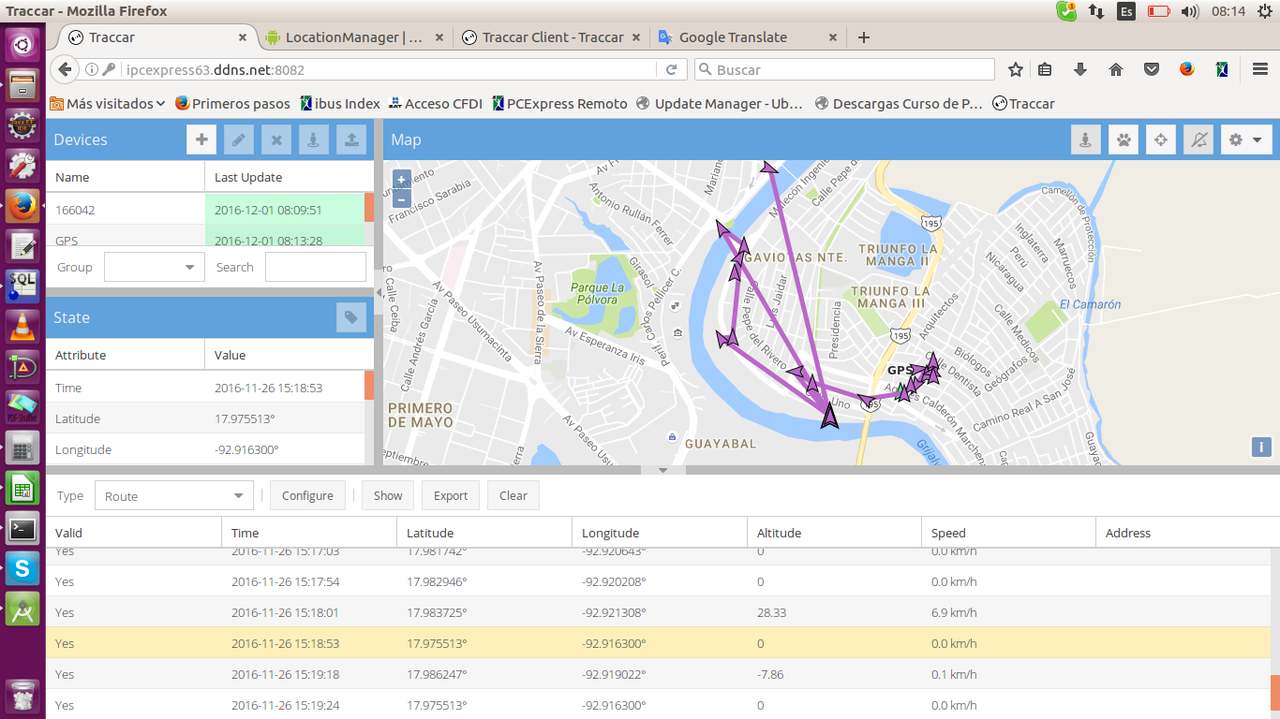The height and width of the screenshot is (719, 1280).
Task: Click the Configure report button
Action: coord(307,496)
